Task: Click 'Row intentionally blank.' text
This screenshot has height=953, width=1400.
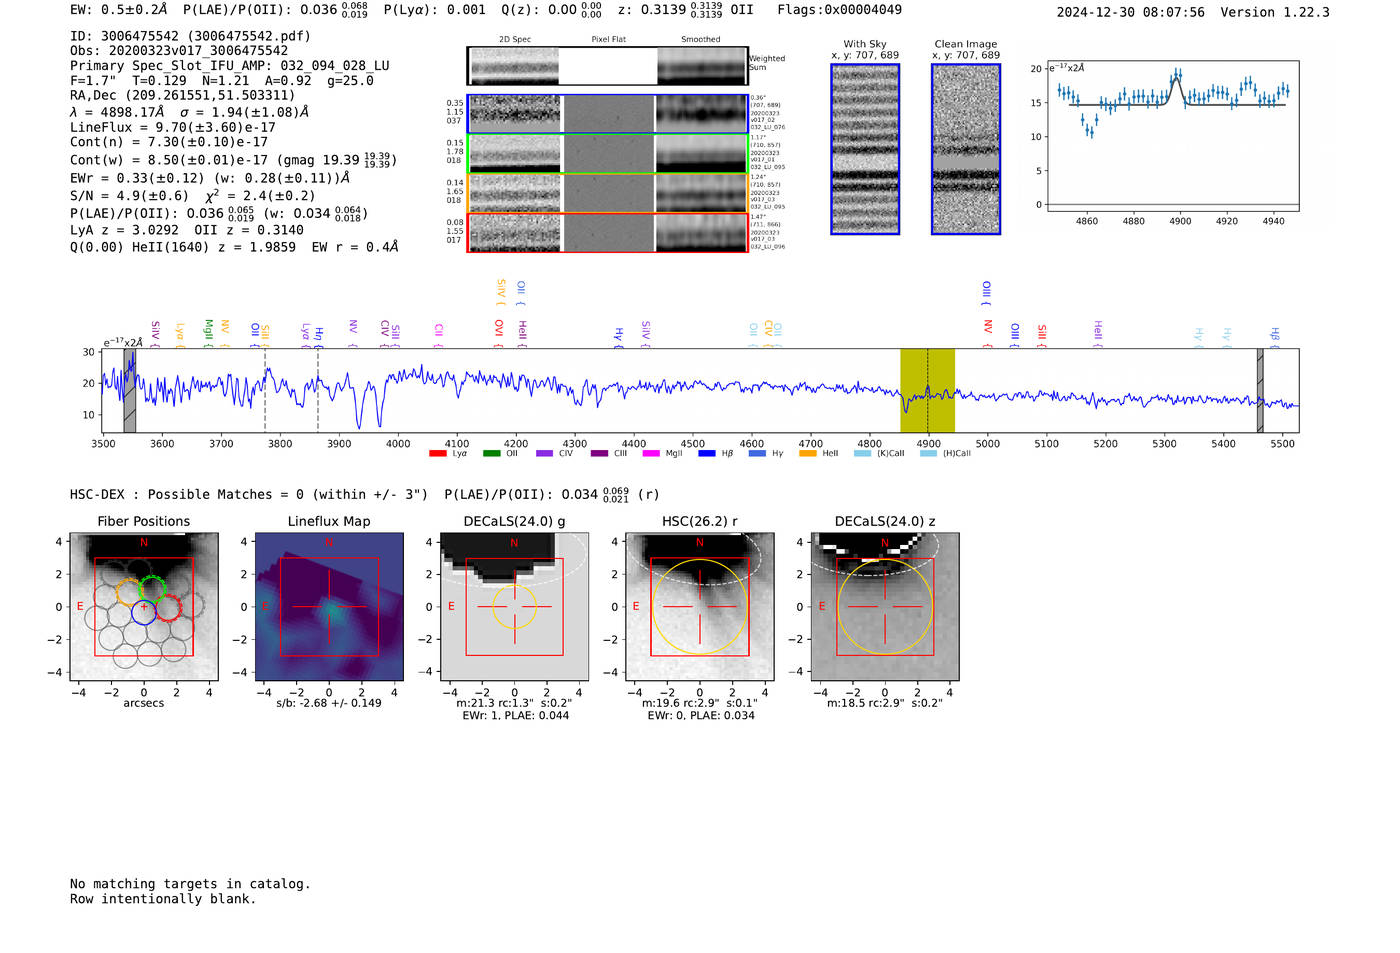Action: coord(163,899)
